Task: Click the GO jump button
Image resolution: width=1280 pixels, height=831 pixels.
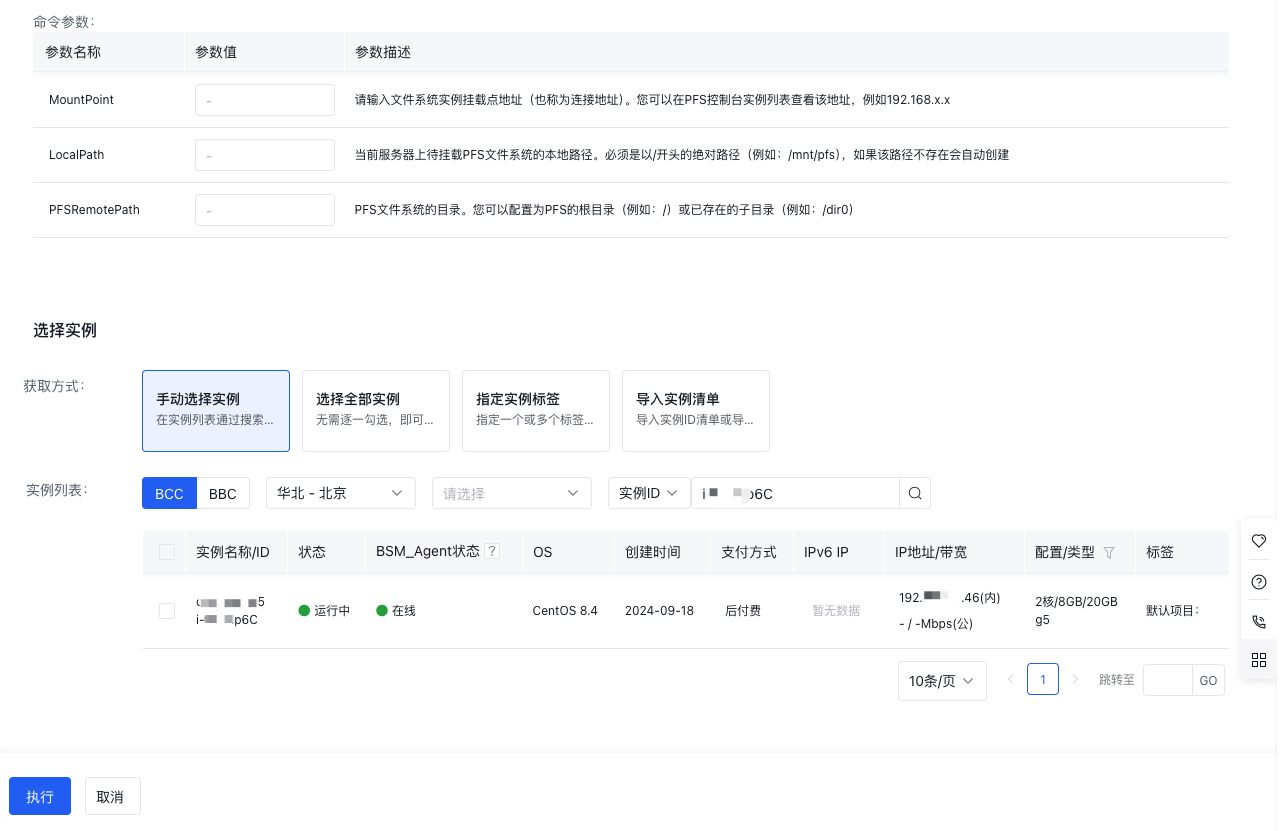Action: (x=1208, y=680)
